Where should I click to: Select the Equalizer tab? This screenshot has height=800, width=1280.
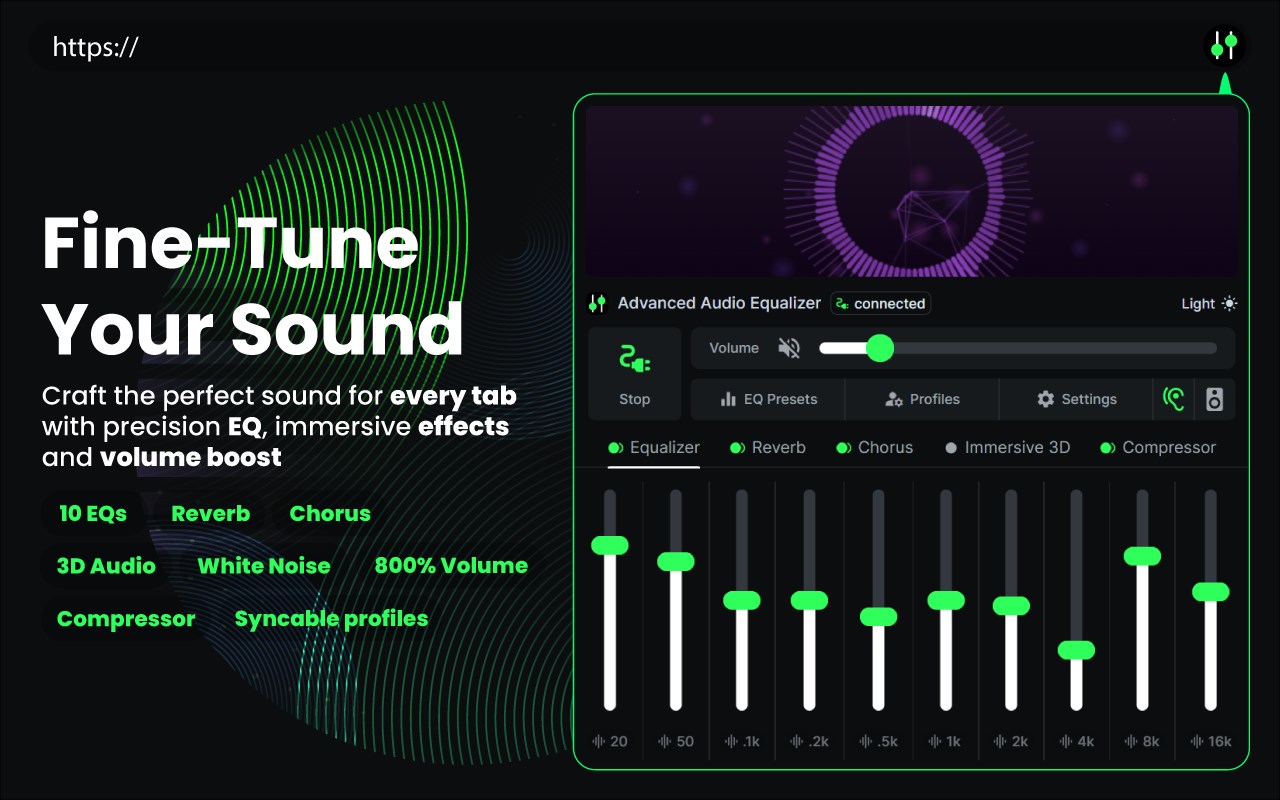pos(654,448)
